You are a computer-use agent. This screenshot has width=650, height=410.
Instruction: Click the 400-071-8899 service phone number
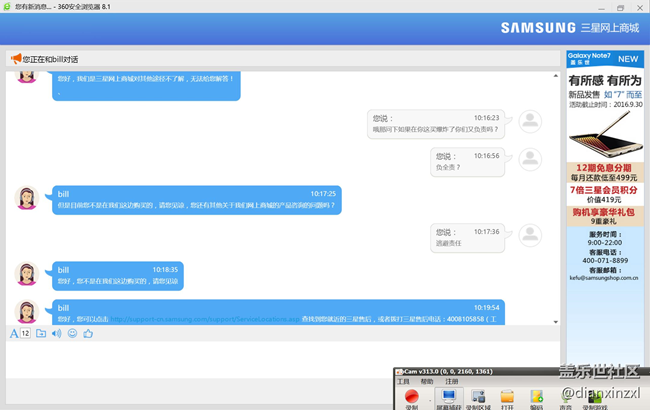pyautogui.click(x=605, y=261)
